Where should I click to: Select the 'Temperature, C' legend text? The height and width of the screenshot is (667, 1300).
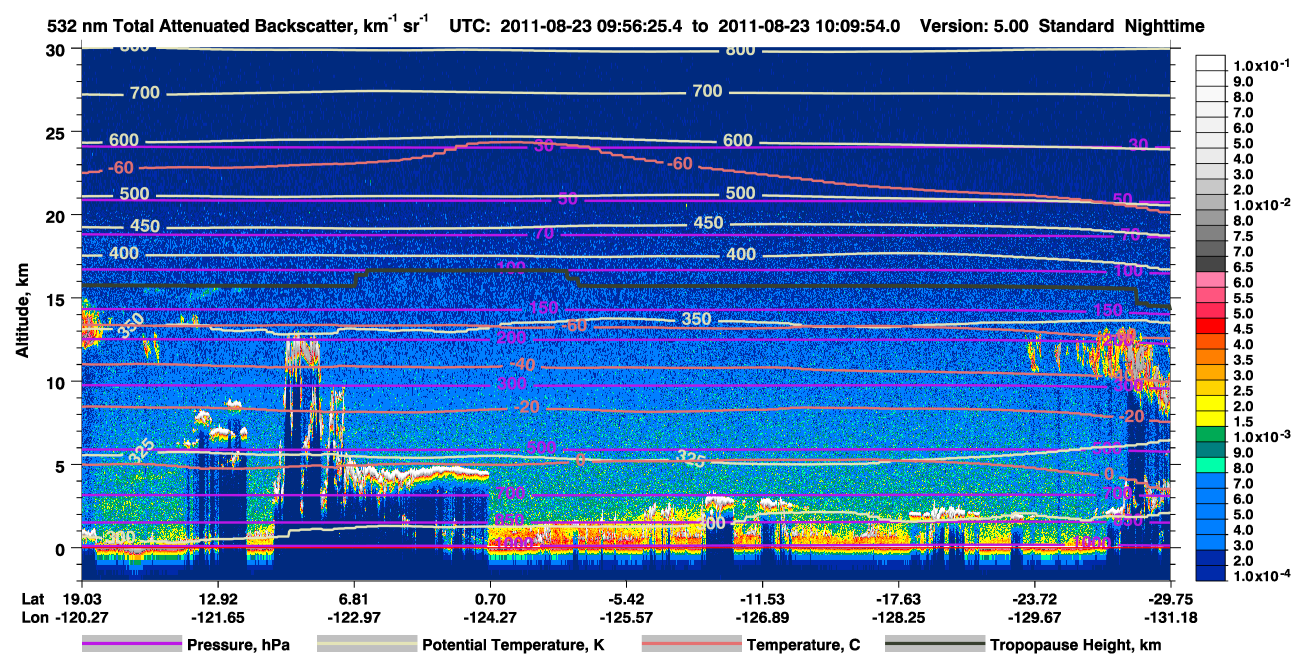point(803,645)
